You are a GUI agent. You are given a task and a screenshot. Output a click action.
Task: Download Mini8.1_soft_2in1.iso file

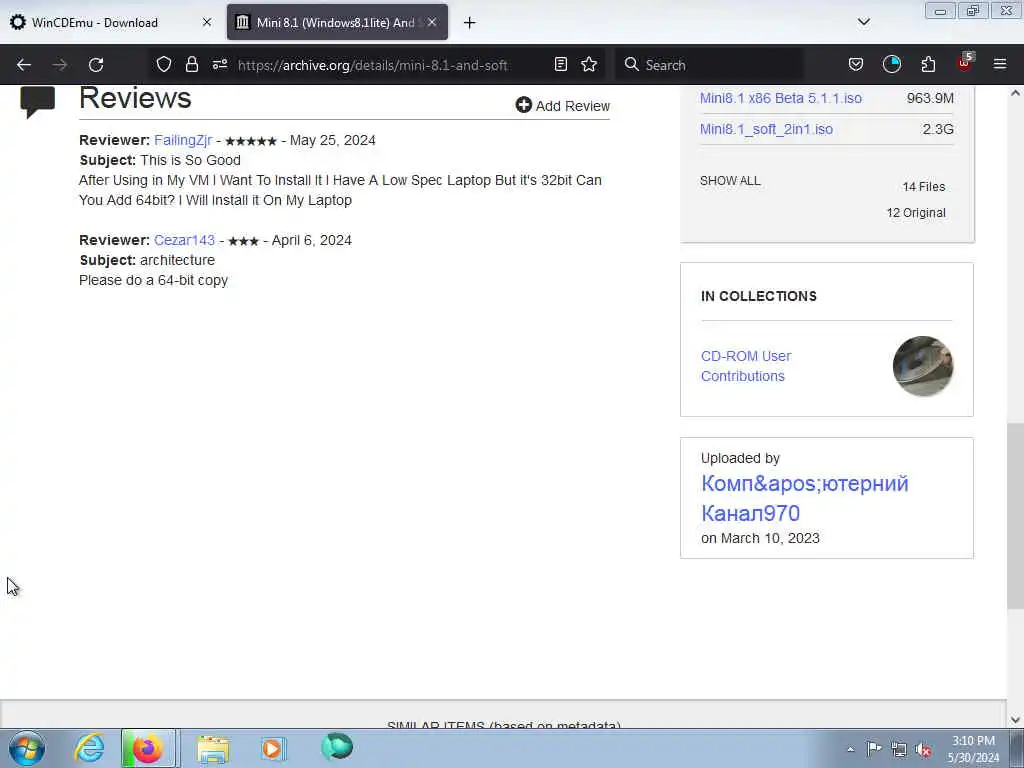point(766,129)
